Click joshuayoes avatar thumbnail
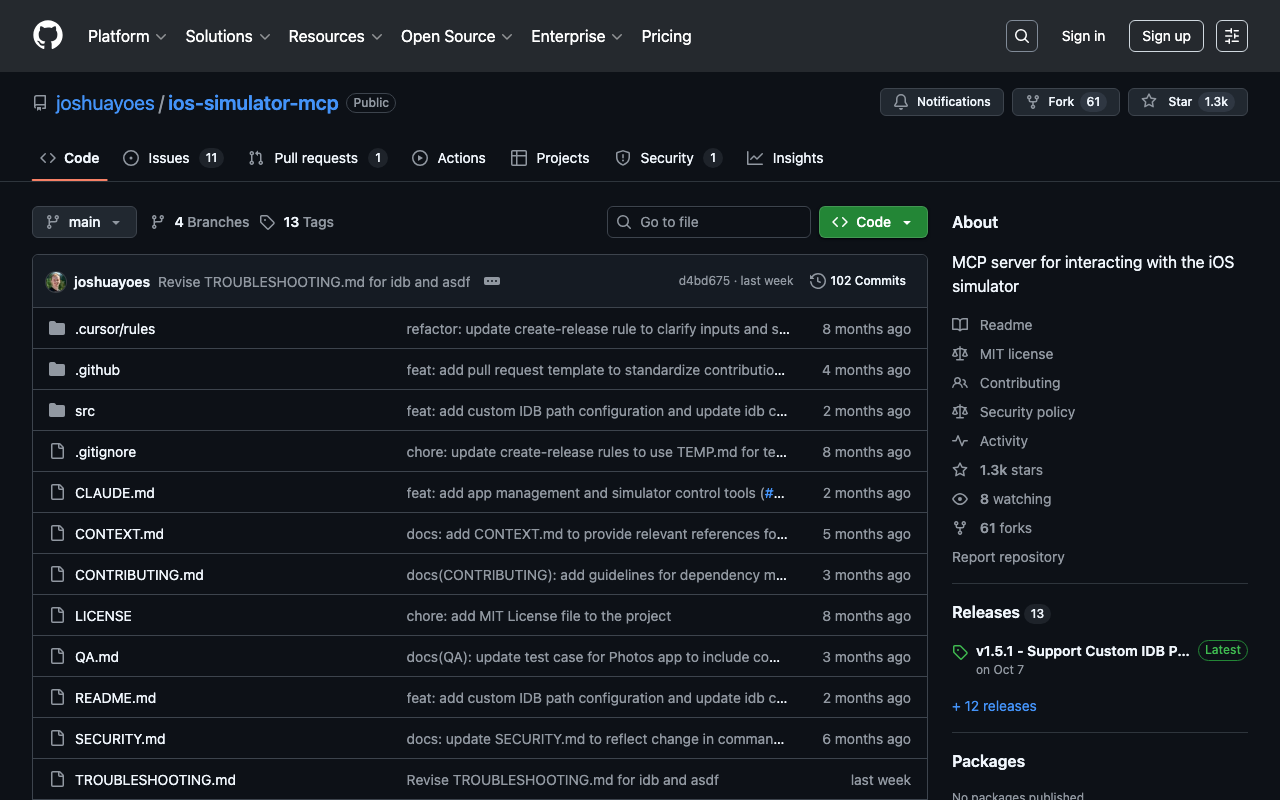 click(56, 282)
